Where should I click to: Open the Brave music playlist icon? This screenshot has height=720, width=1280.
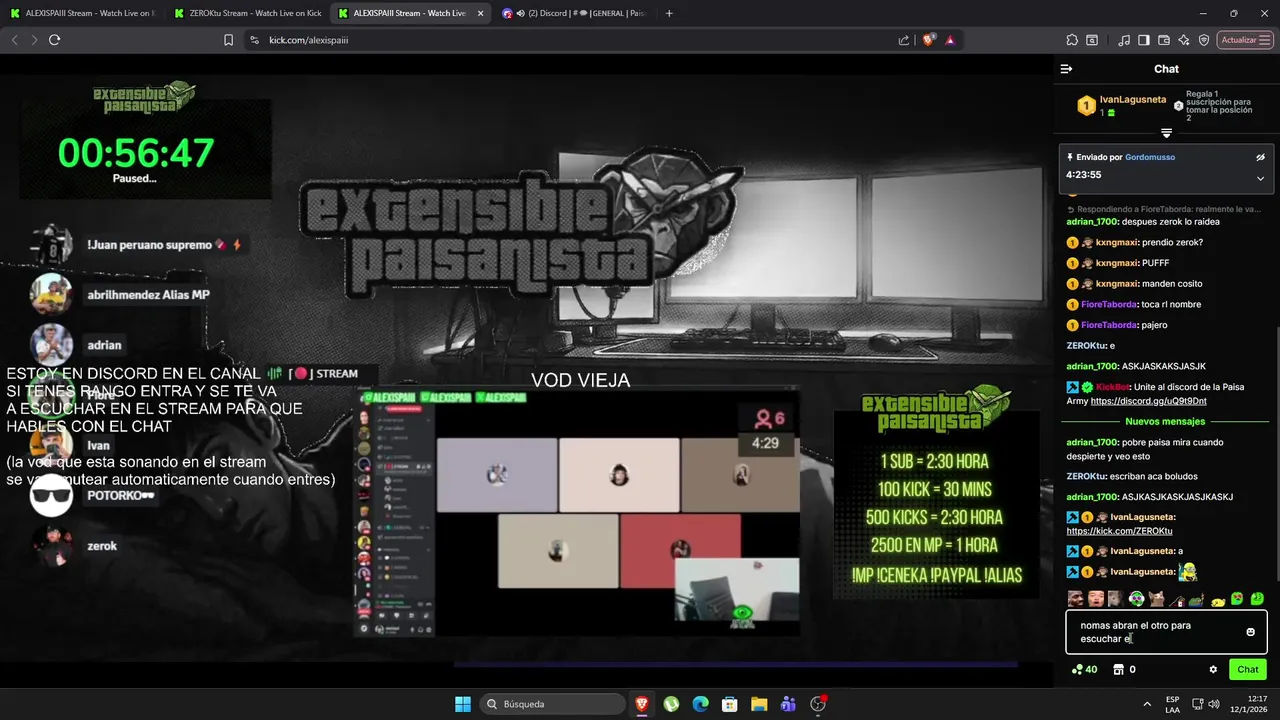coord(1126,40)
